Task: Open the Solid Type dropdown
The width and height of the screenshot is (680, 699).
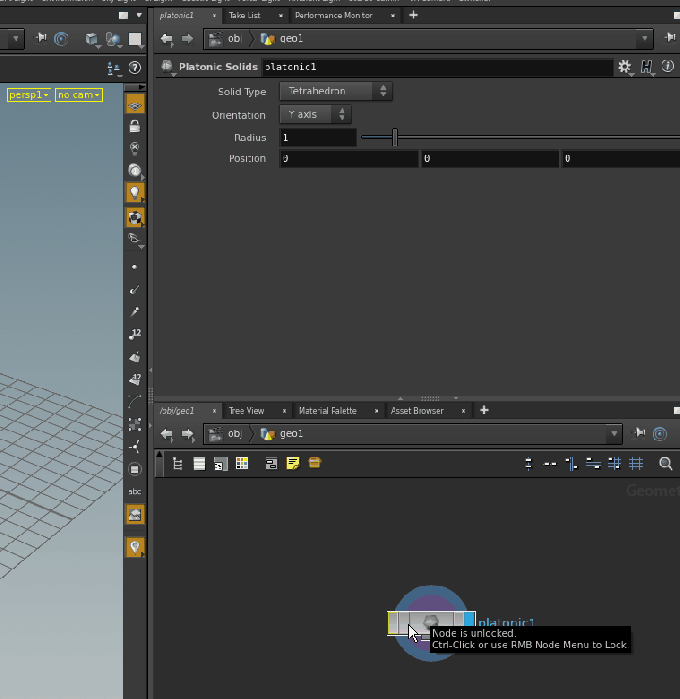Action: pyautogui.click(x=335, y=91)
